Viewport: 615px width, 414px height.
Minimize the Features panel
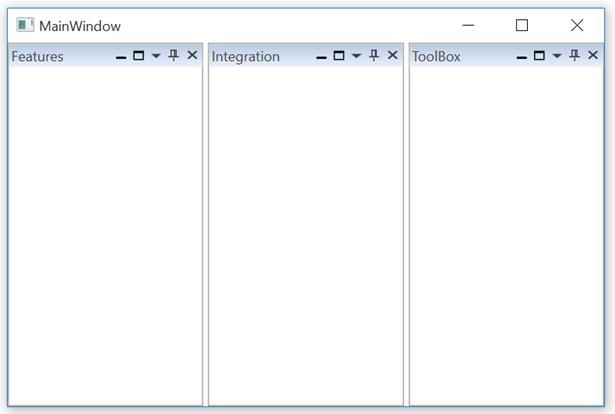point(121,56)
